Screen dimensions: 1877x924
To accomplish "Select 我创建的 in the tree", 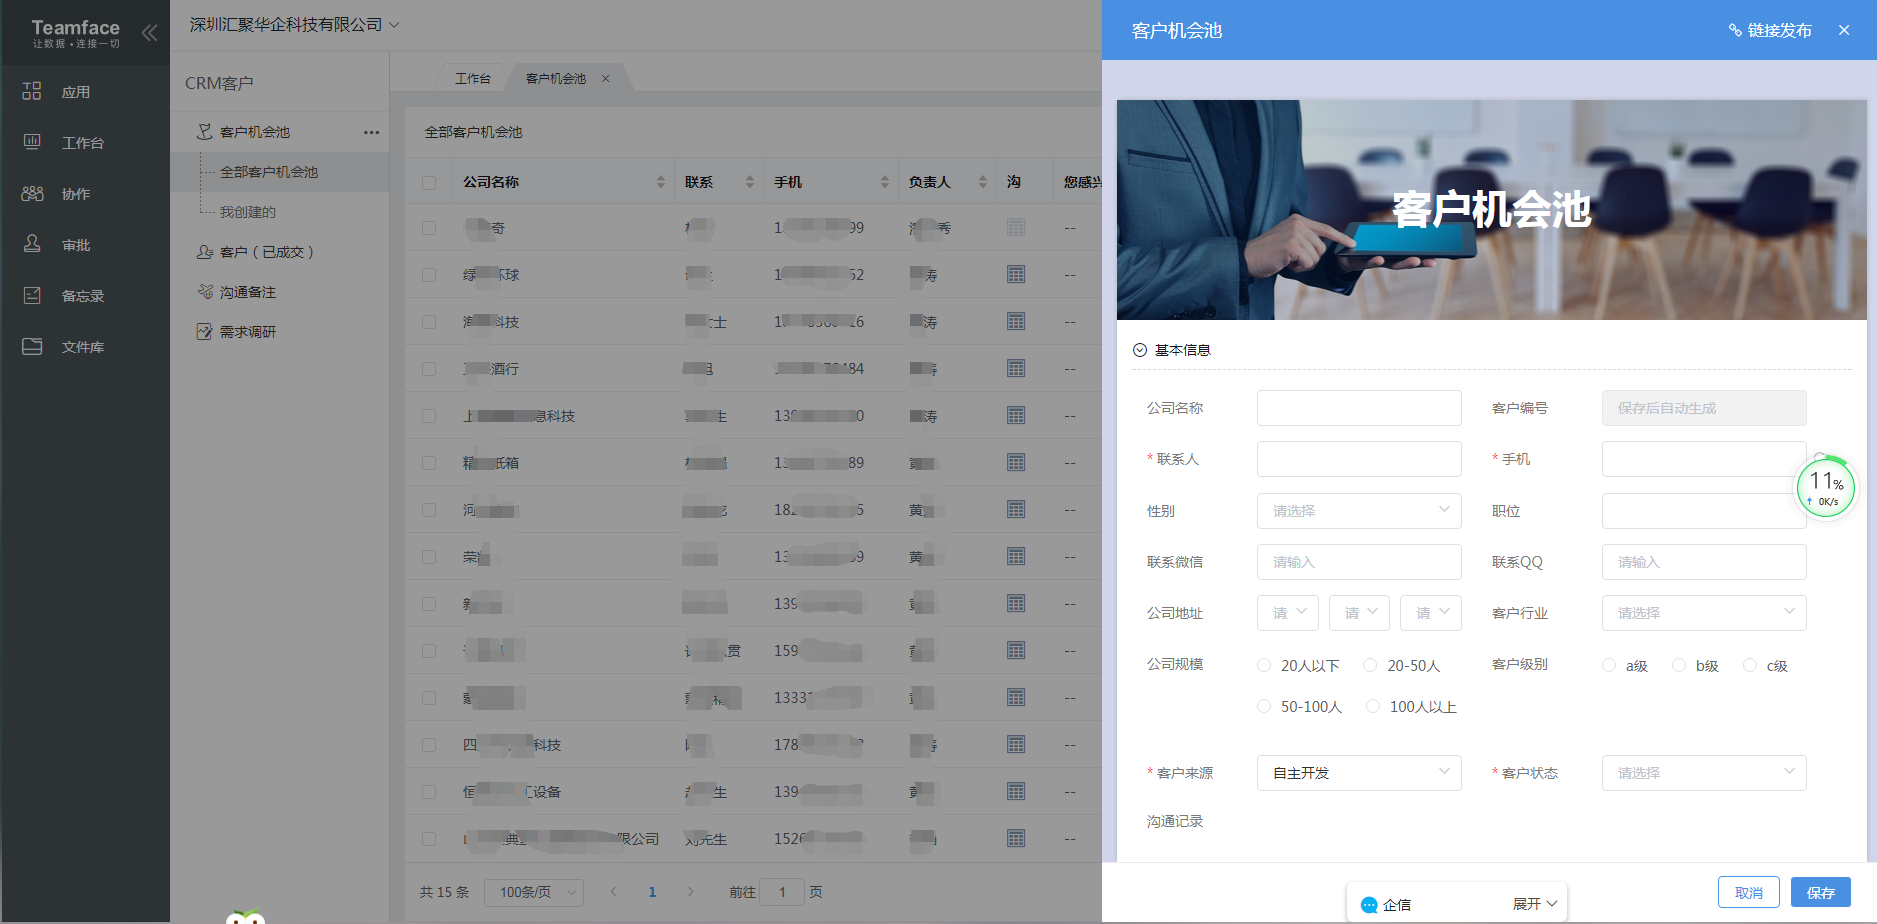I will pos(248,212).
